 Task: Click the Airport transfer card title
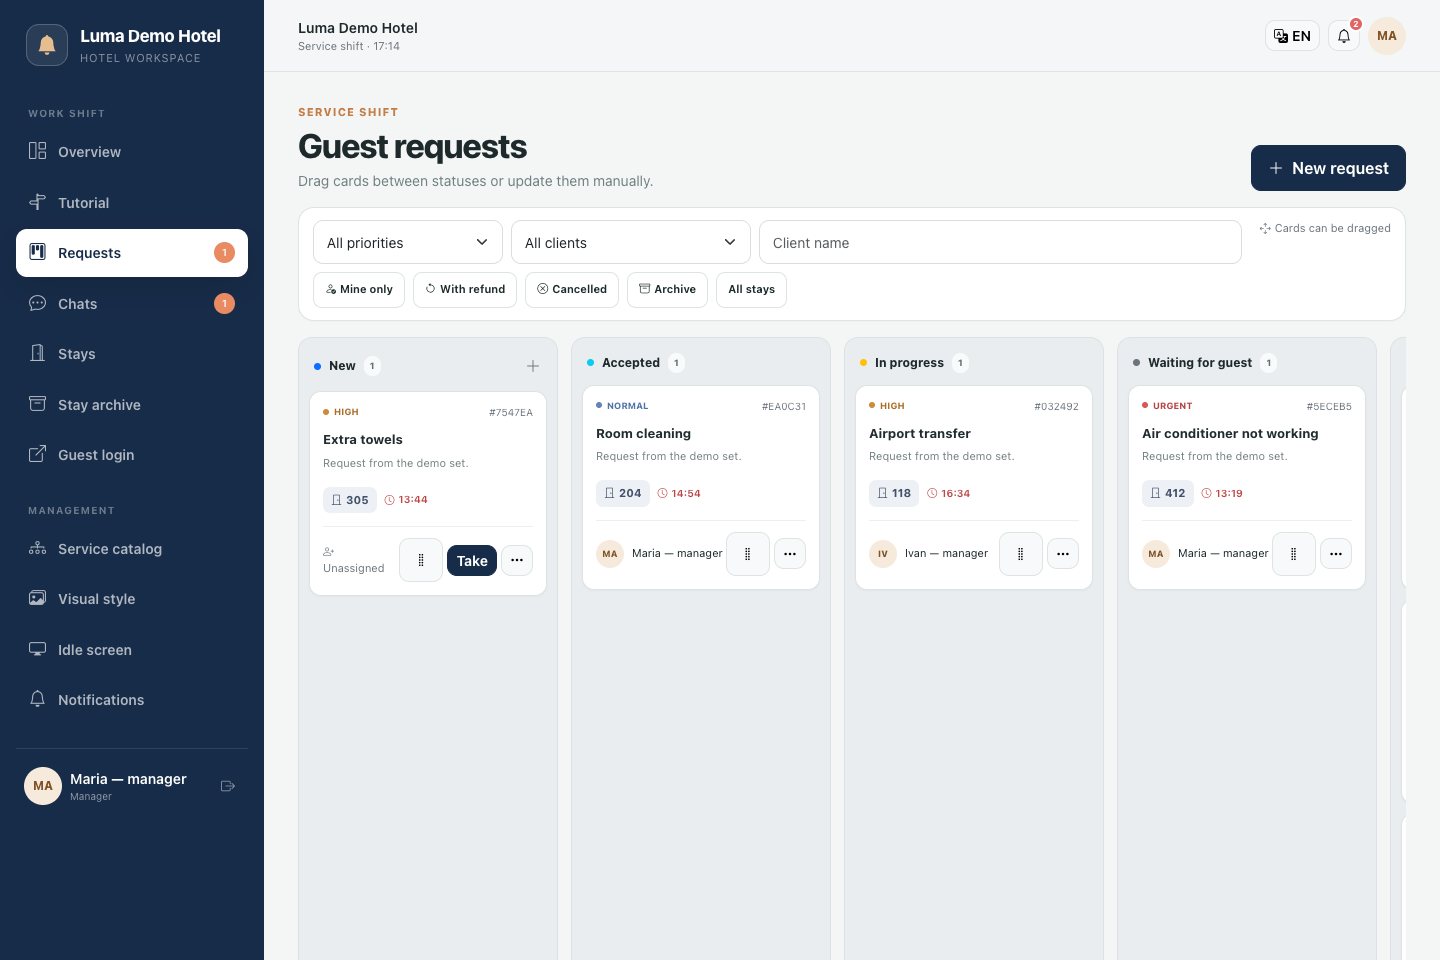pos(920,434)
